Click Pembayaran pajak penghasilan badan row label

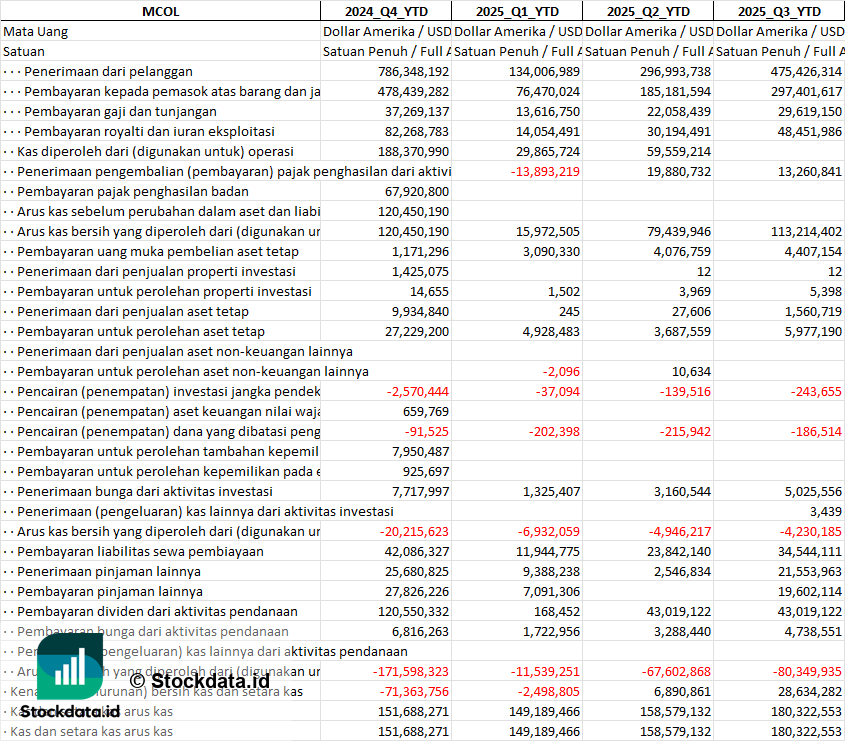coord(133,191)
